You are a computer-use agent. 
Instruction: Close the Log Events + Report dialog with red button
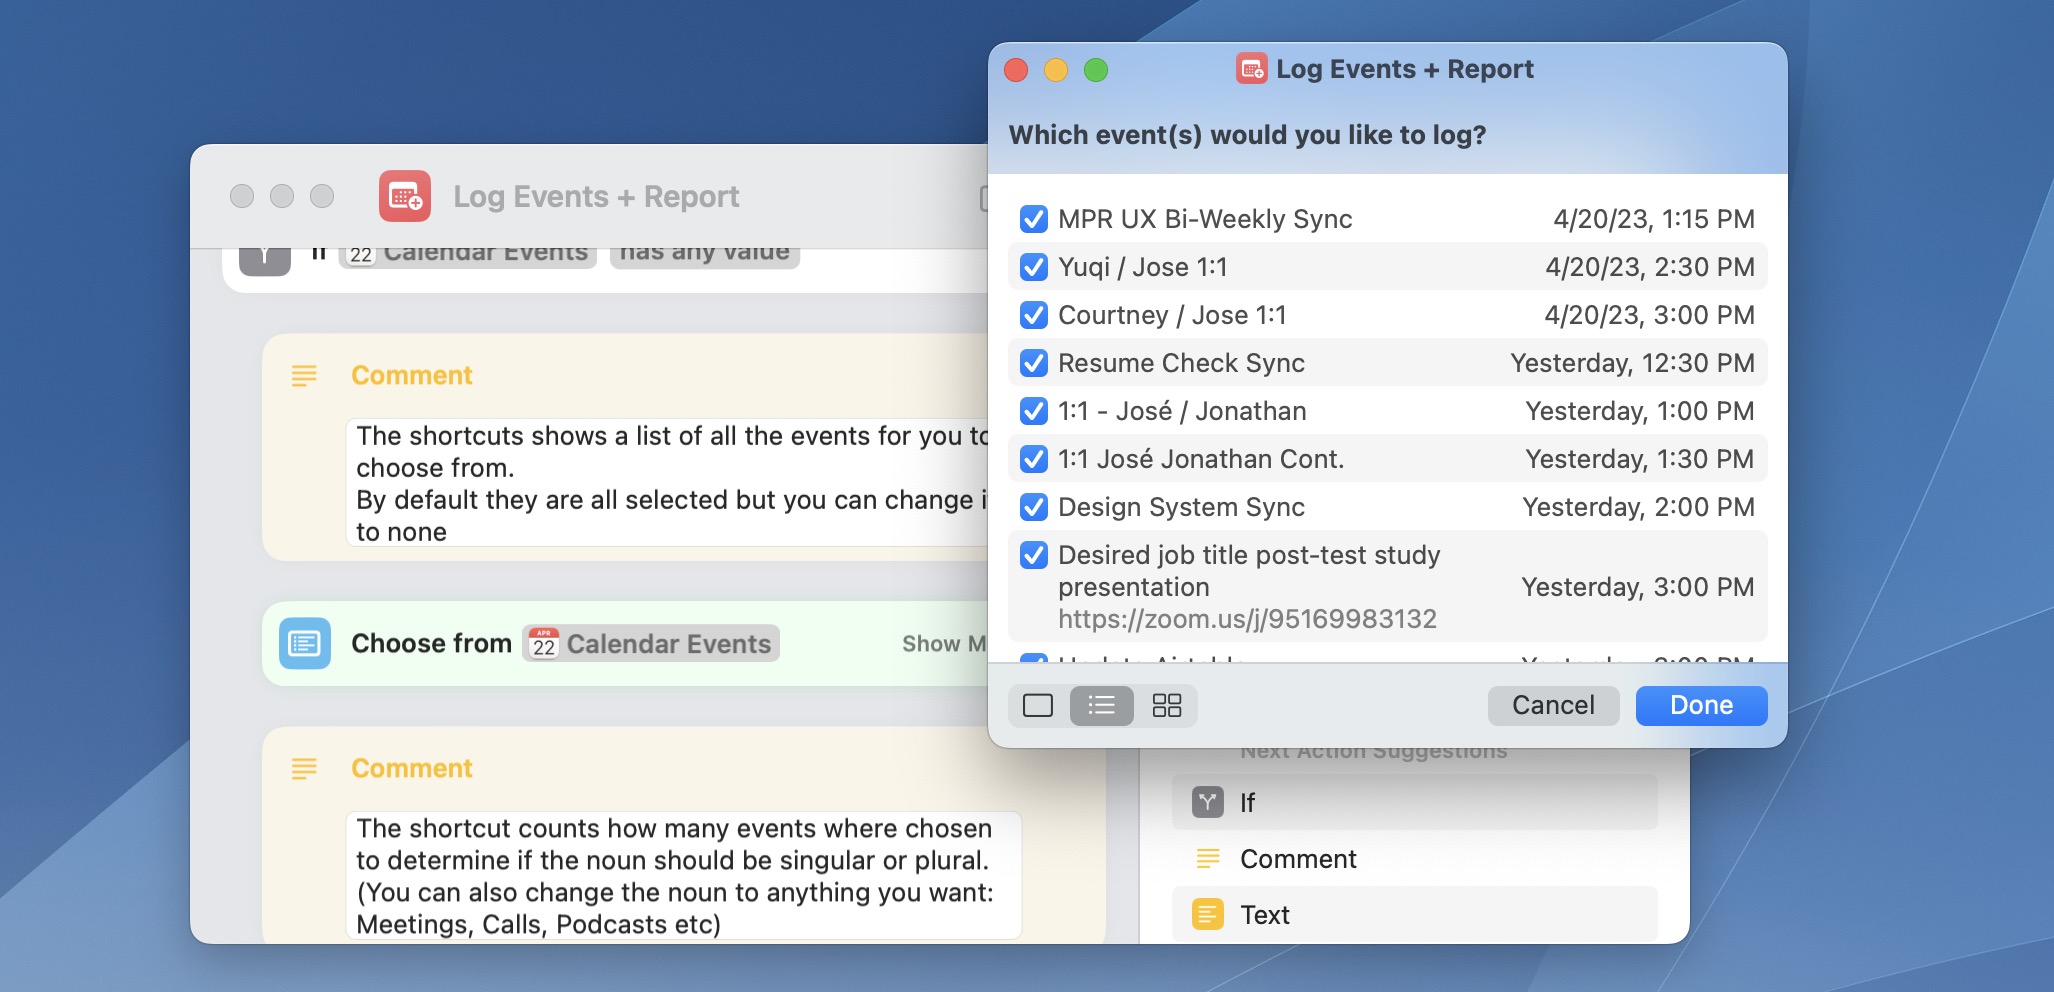coord(1016,70)
